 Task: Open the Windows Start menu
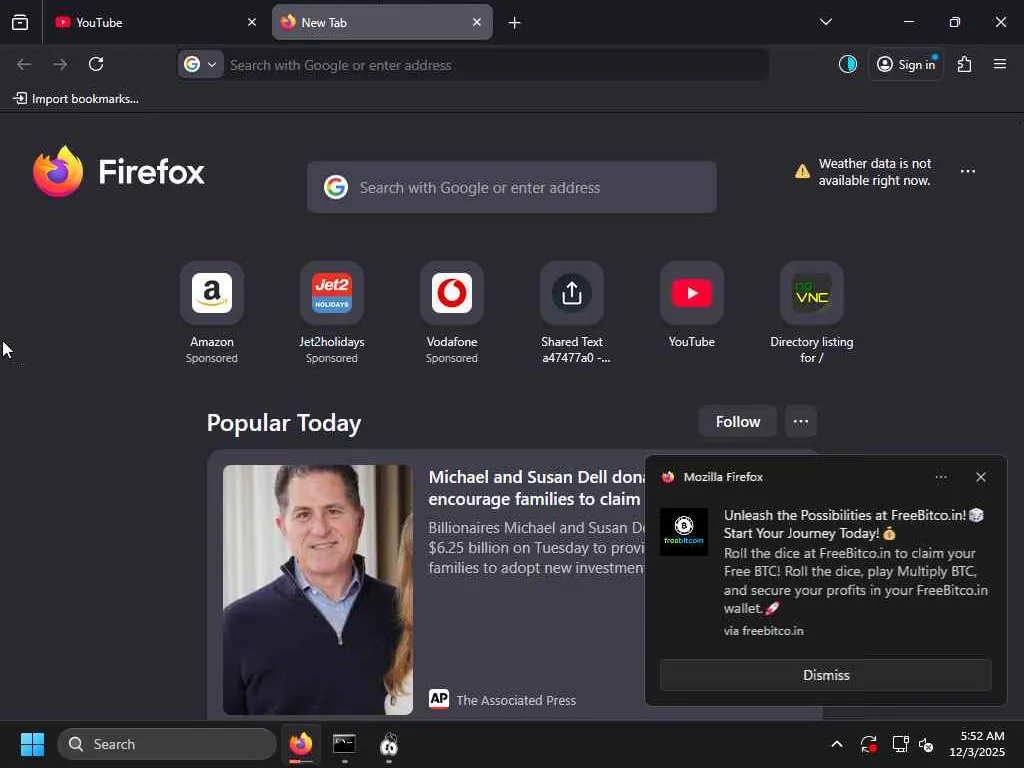pyautogui.click(x=32, y=744)
